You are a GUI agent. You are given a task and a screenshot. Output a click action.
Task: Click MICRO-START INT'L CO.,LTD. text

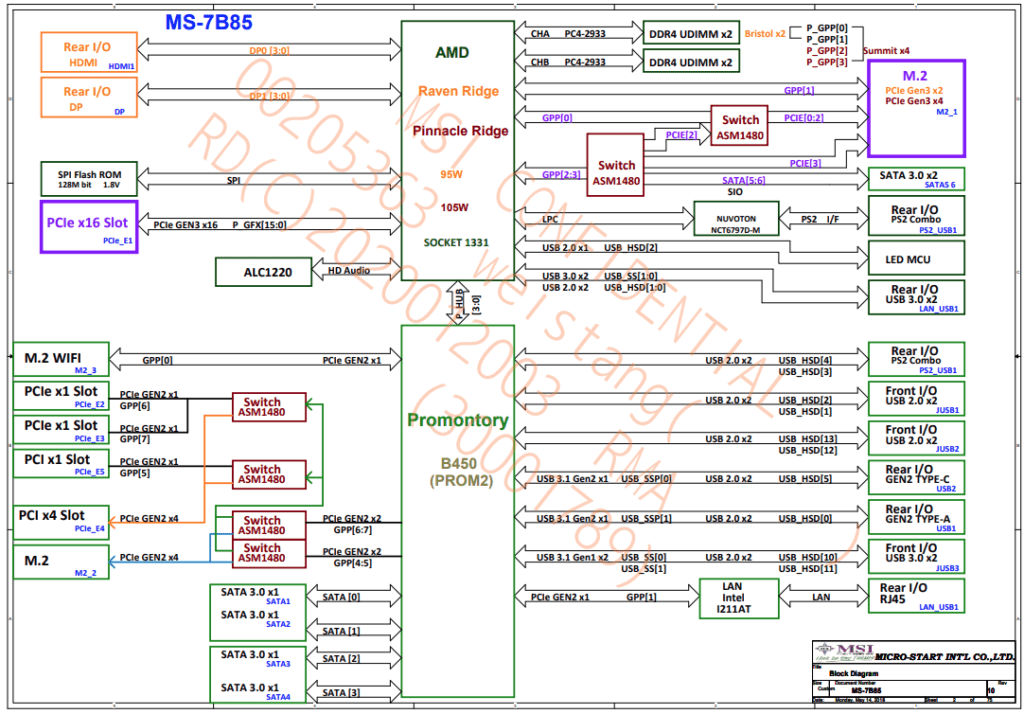(x=945, y=657)
